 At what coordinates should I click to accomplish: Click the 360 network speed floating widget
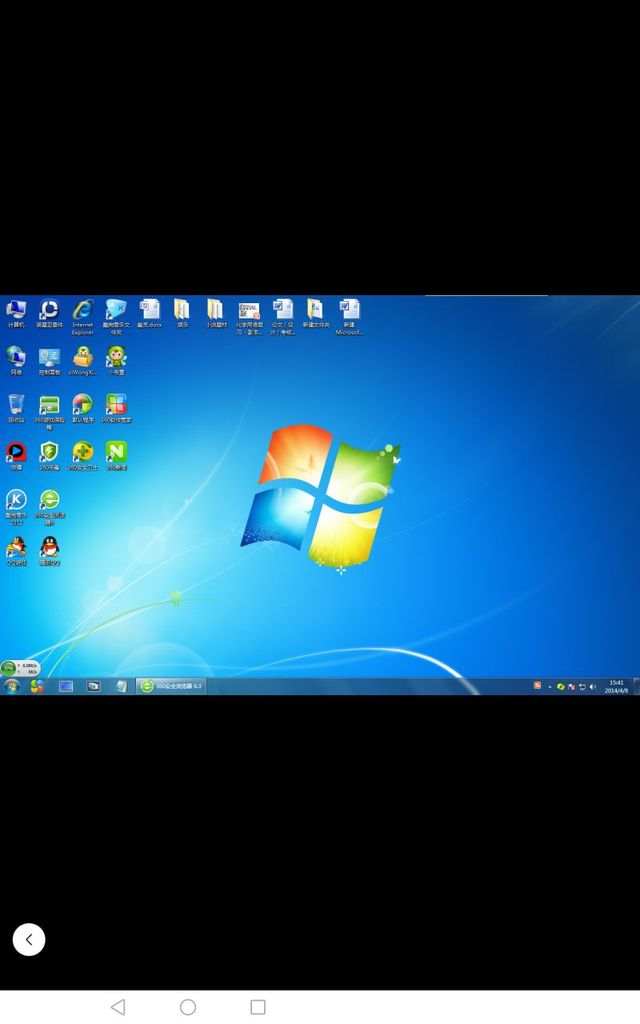tap(20, 667)
